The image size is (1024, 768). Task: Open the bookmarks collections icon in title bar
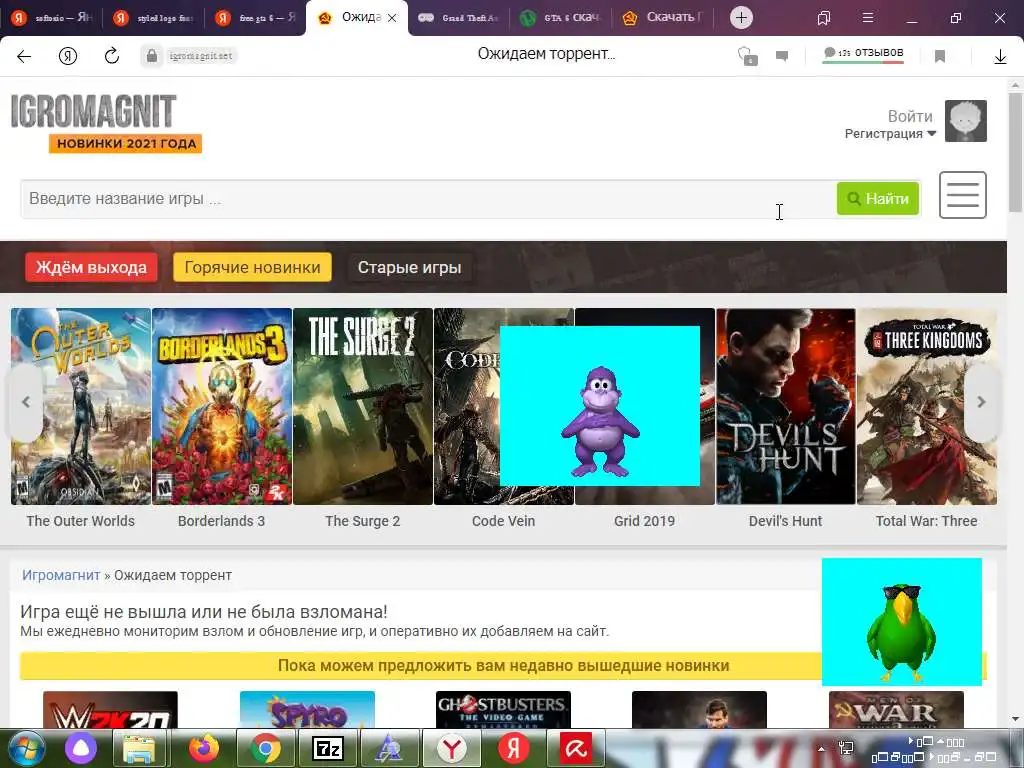824,18
